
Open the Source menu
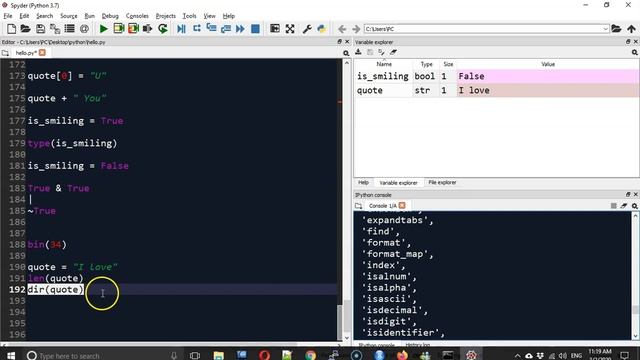coord(69,16)
